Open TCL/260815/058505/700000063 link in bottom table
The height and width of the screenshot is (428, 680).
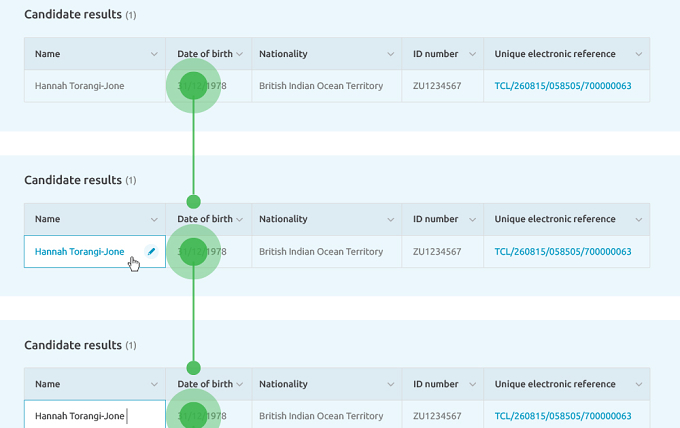pos(563,416)
